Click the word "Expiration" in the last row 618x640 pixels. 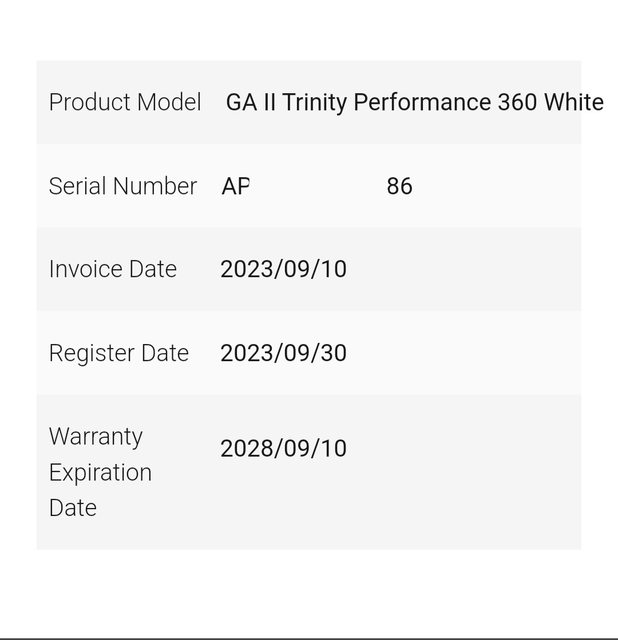coord(100,472)
